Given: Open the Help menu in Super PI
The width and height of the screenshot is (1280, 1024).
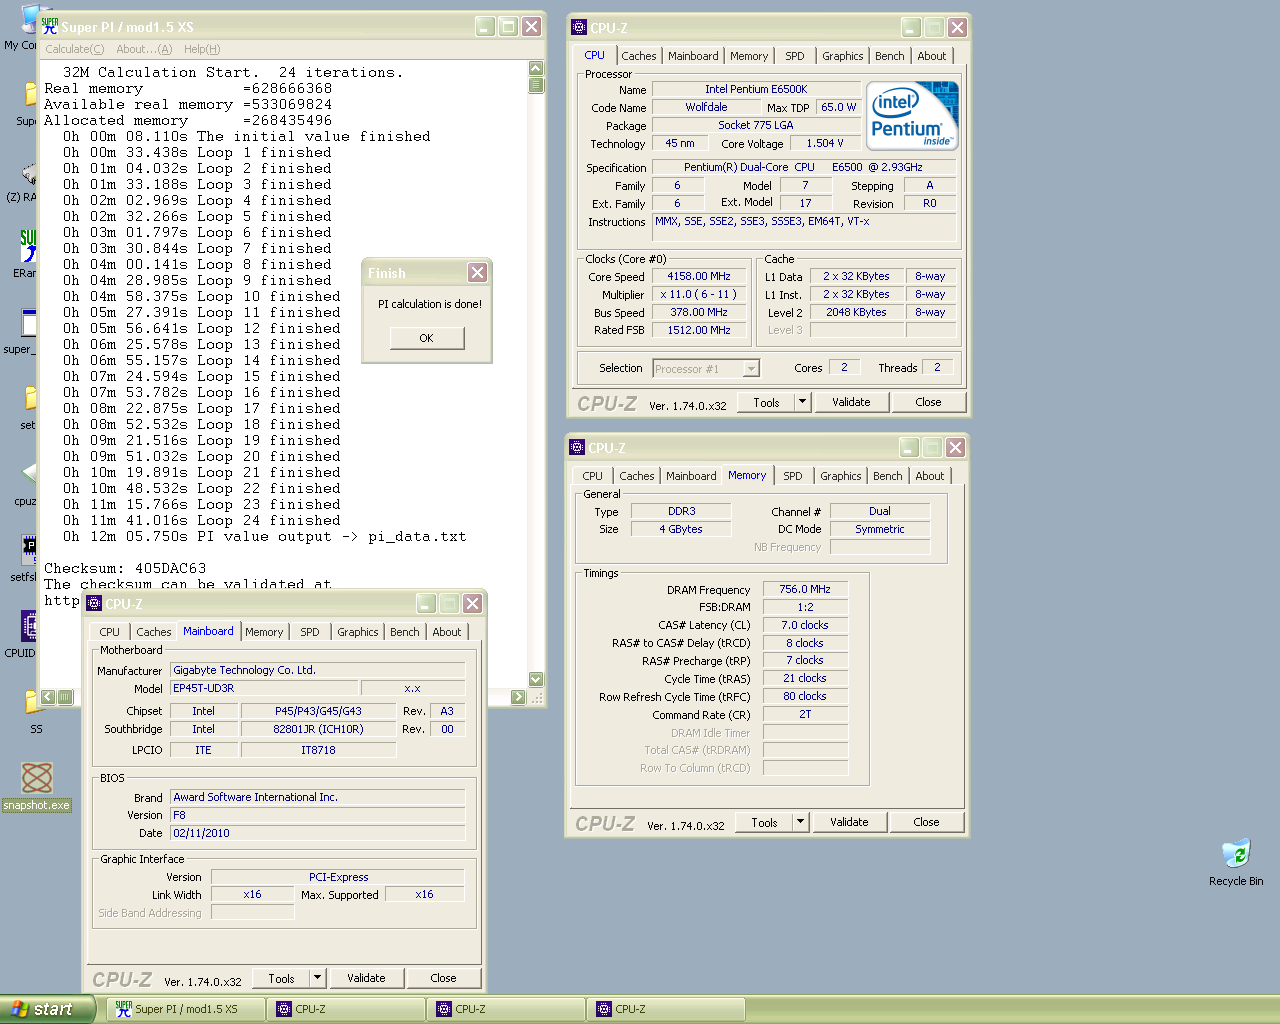Looking at the screenshot, I should pos(202,49).
